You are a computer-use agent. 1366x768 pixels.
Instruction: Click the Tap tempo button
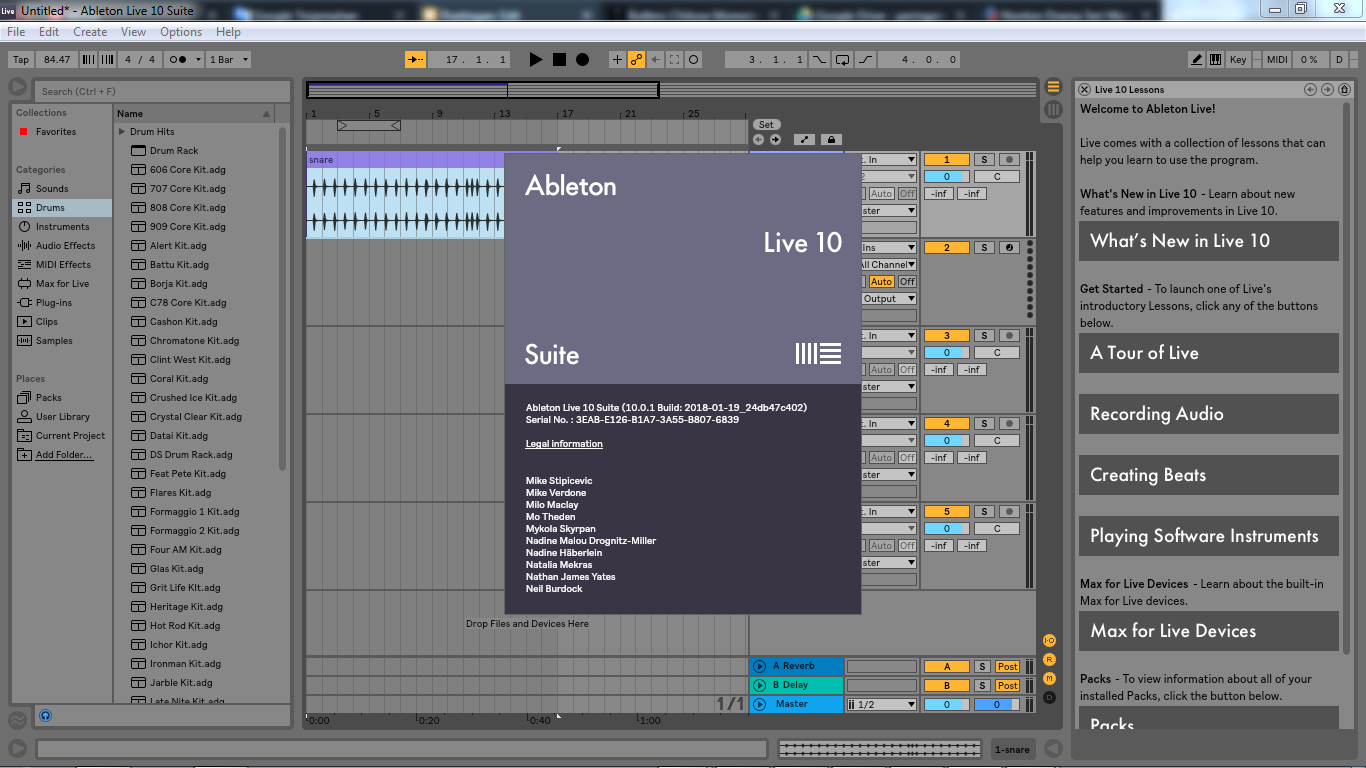(21, 60)
